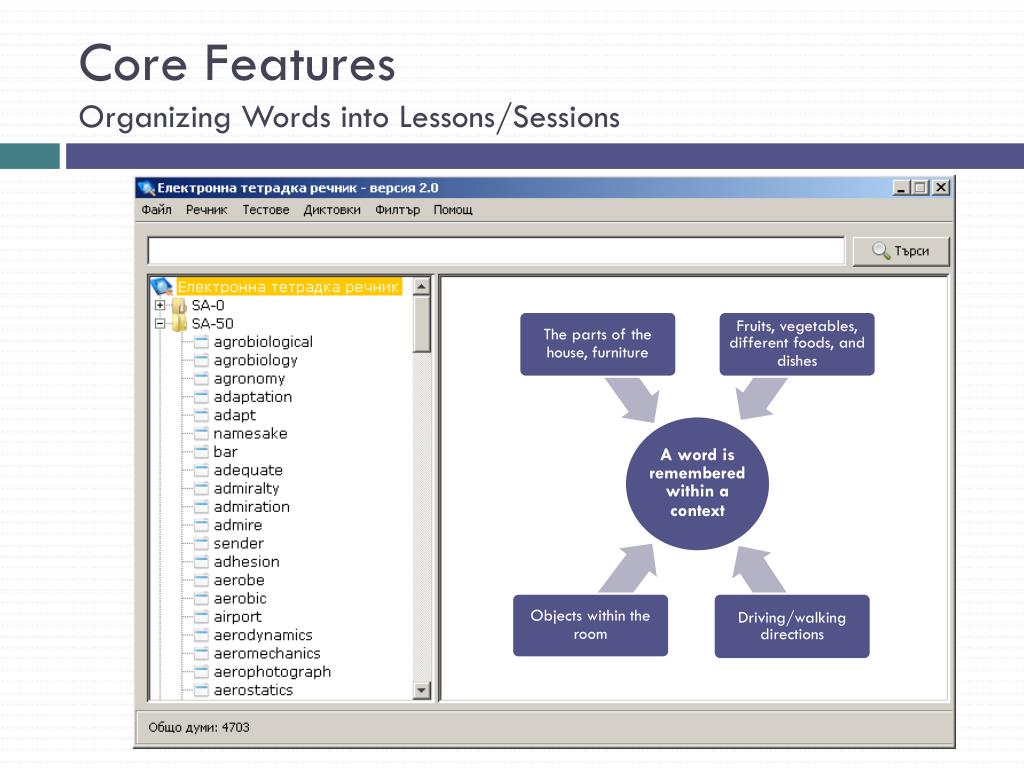Click the aerobic entry icon
This screenshot has width=1024, height=768.
click(202, 598)
